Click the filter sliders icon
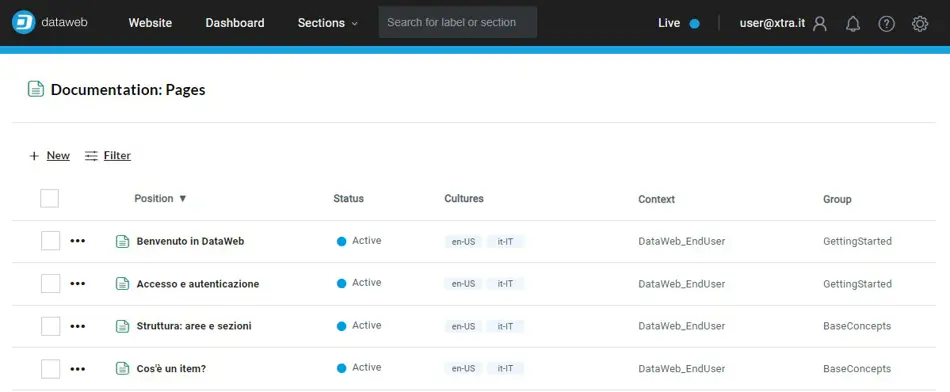Image resolution: width=950 pixels, height=392 pixels. 91,156
